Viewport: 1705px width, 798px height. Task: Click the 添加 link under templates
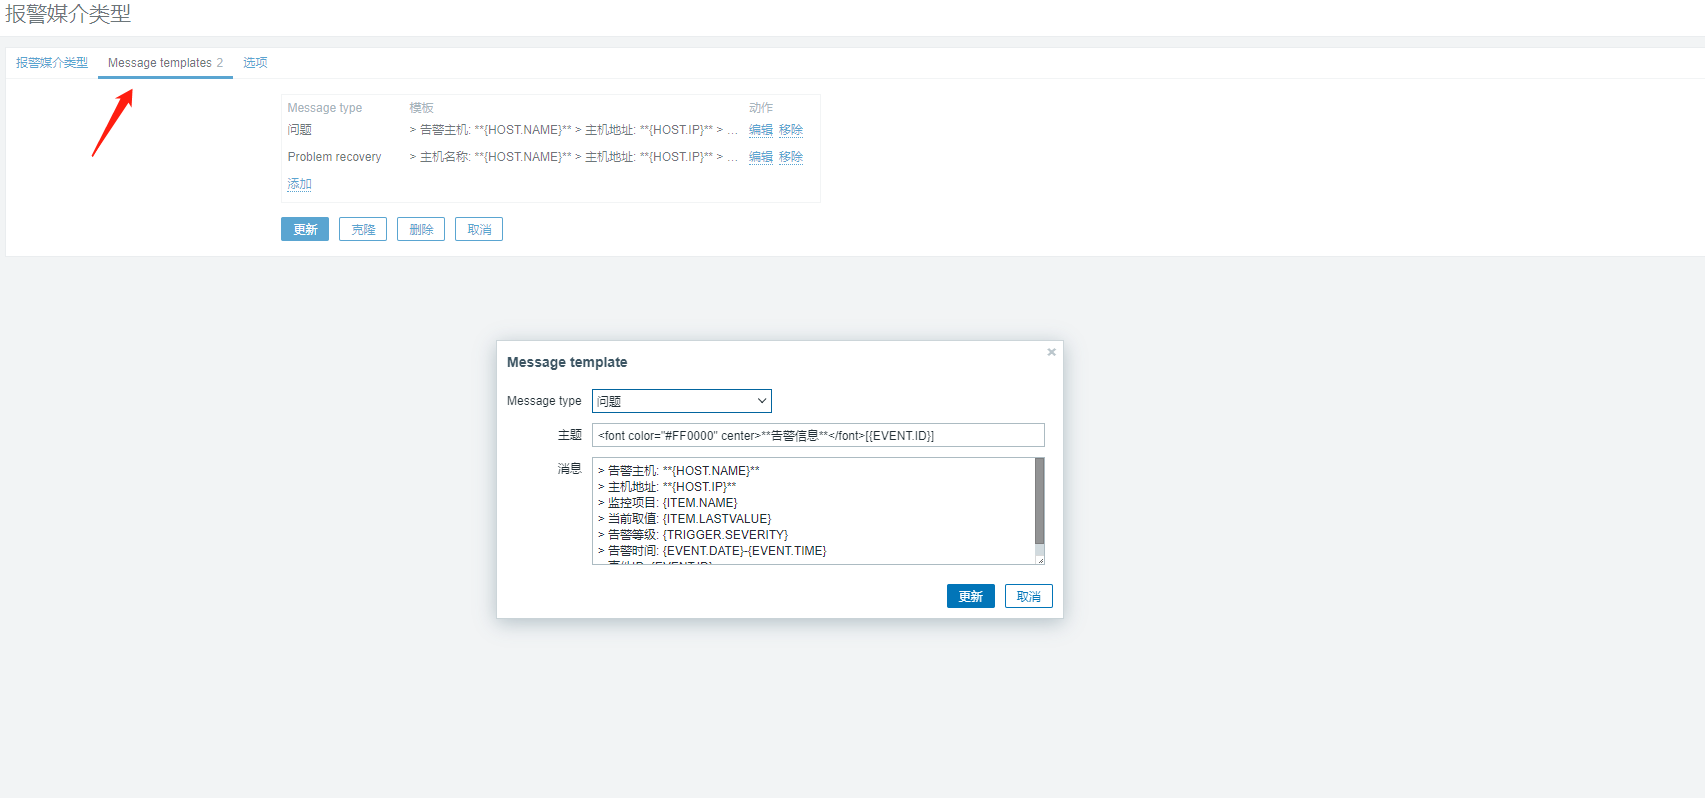(299, 184)
